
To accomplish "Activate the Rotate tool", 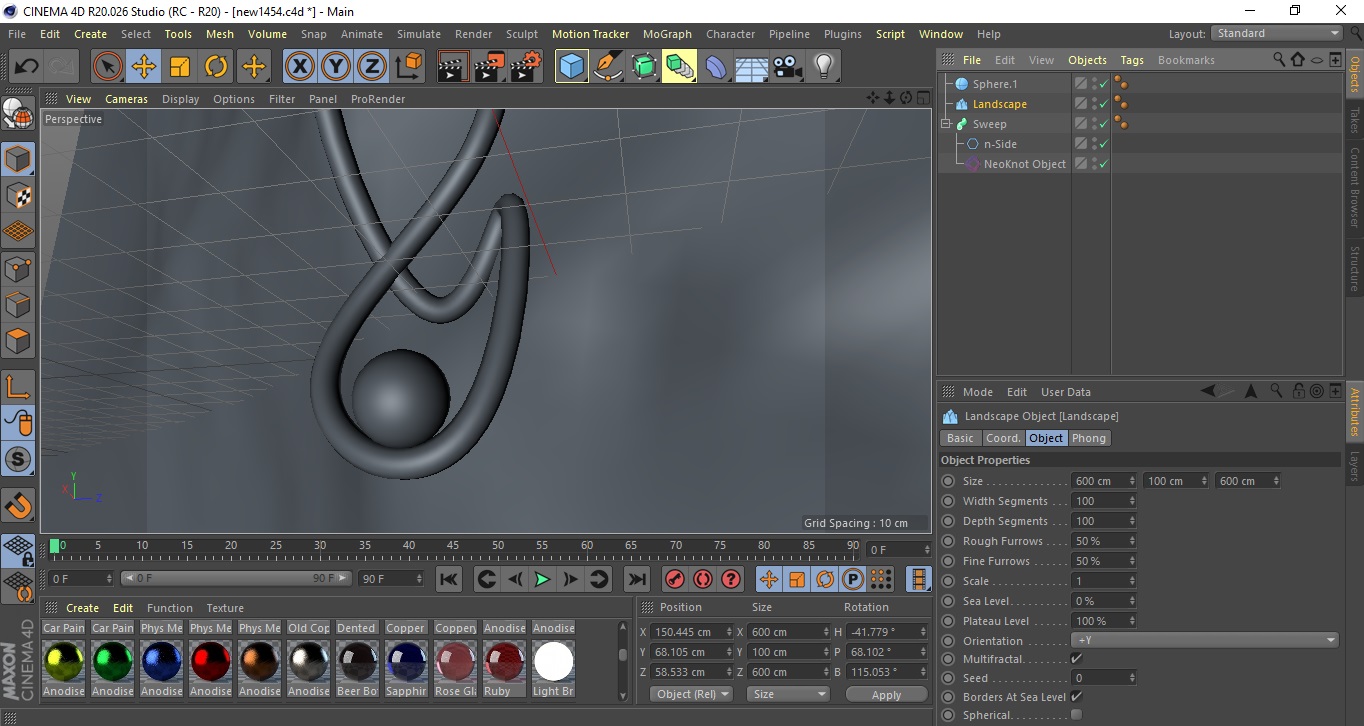I will [216, 67].
